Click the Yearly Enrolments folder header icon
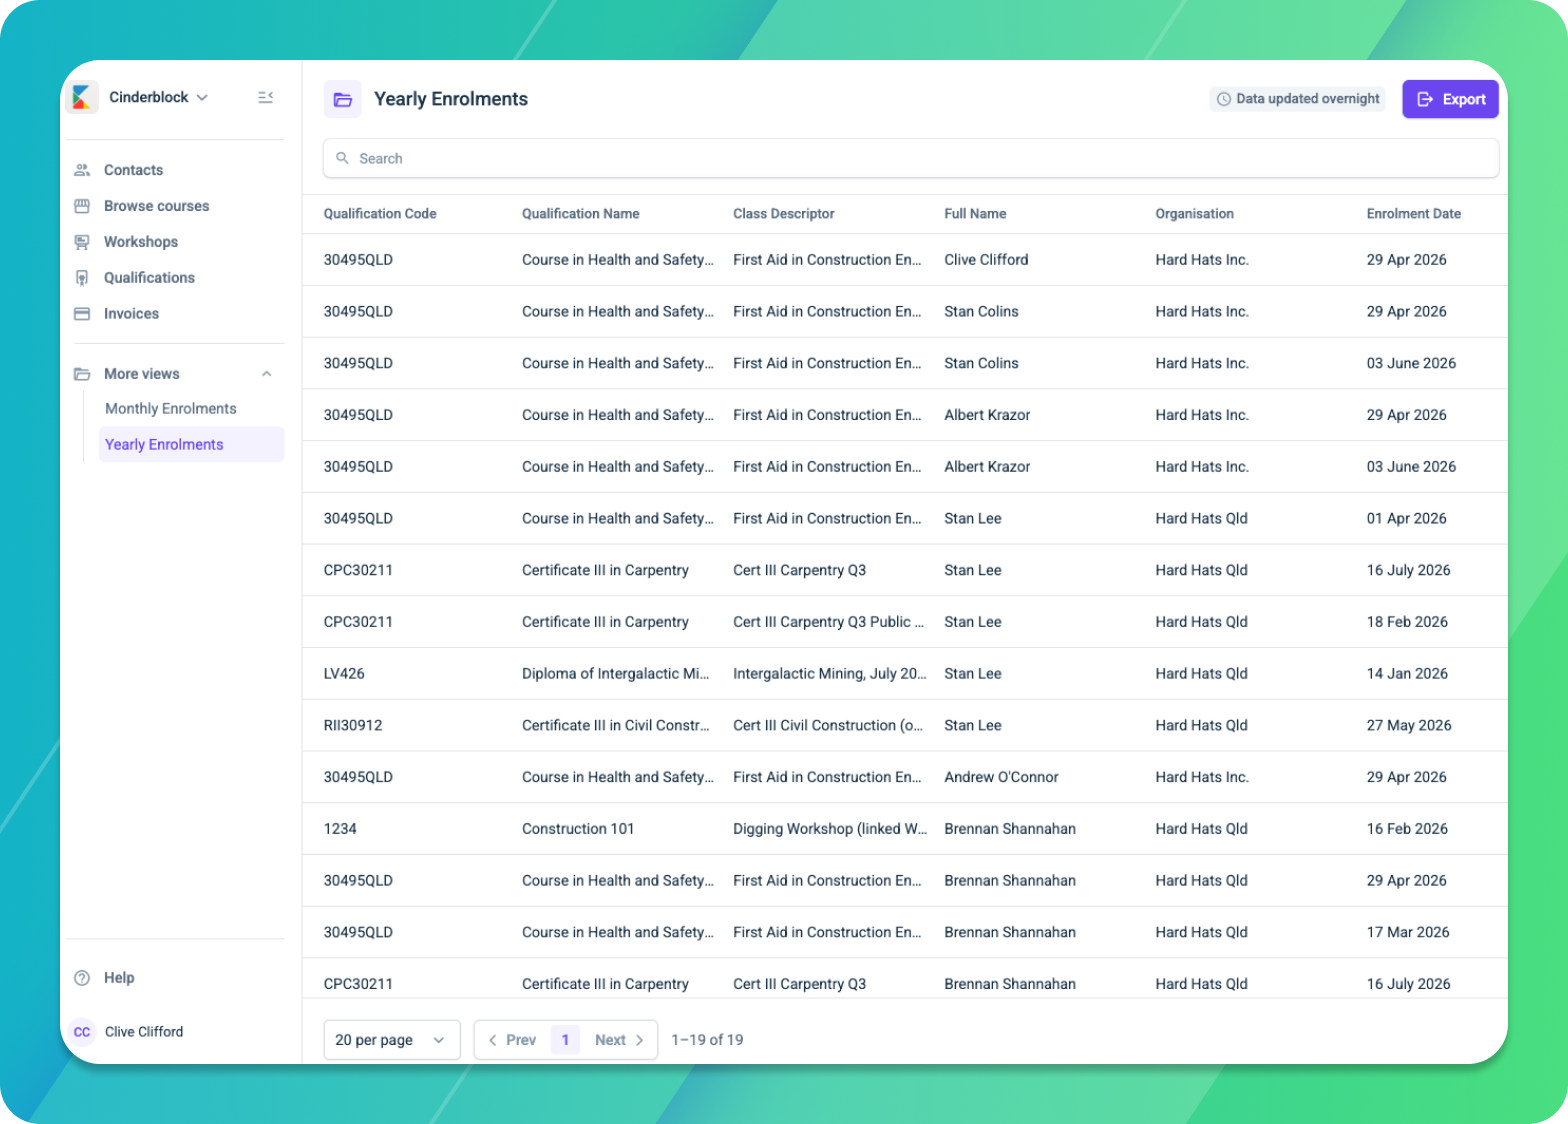Viewport: 1568px width, 1124px height. (x=343, y=99)
